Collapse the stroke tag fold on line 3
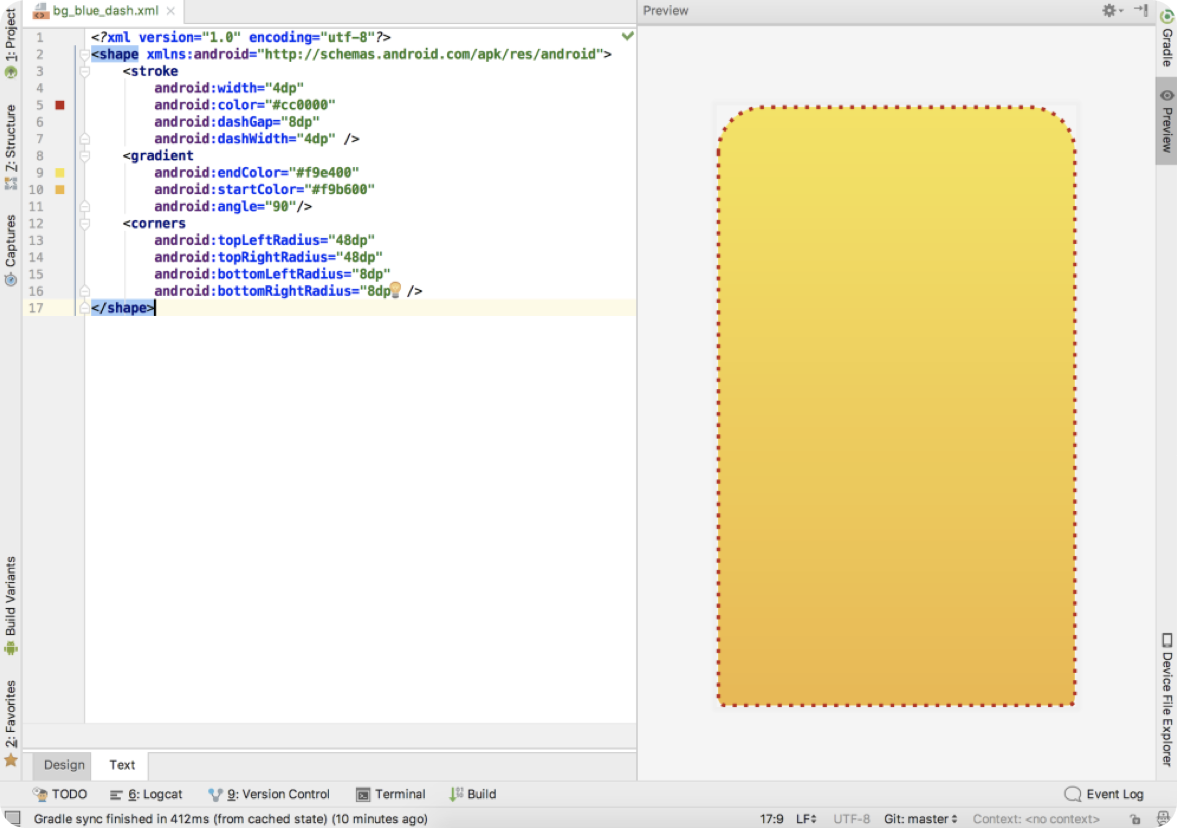Screen dimensions: 1177x828 (84, 72)
